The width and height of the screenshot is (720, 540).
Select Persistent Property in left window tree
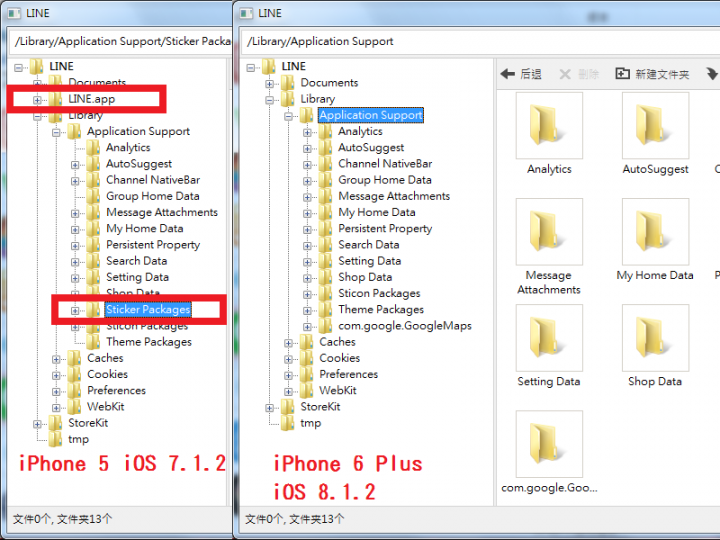153,244
